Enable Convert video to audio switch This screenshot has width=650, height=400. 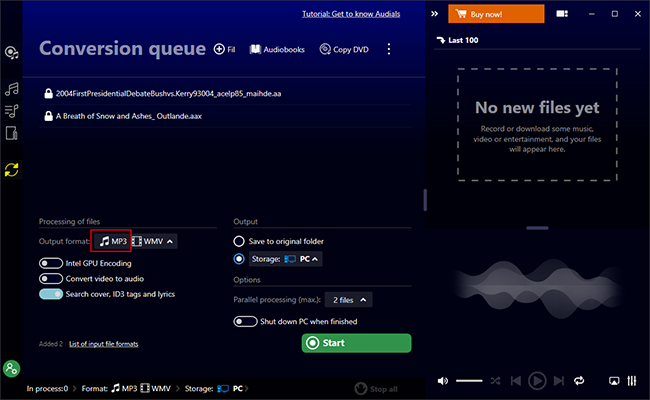[51, 279]
